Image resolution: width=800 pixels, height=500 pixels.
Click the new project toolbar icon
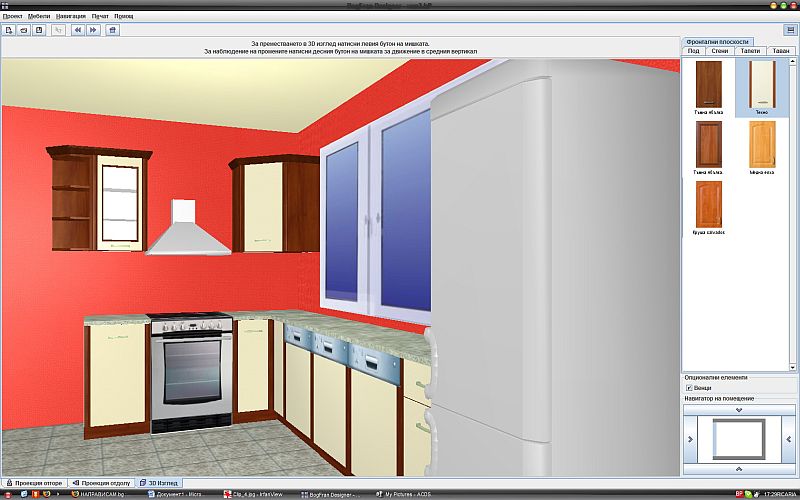[9, 30]
